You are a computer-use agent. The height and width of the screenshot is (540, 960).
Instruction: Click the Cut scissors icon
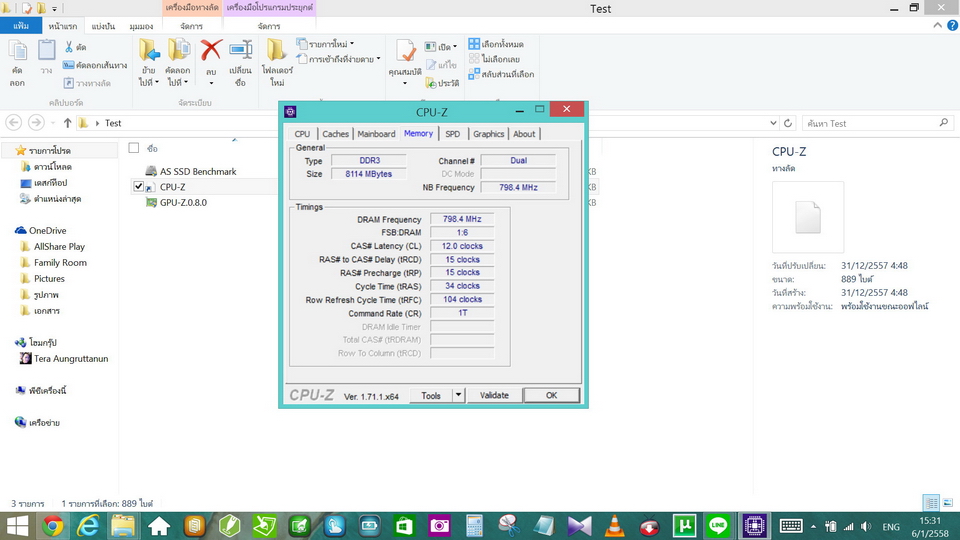pos(69,47)
